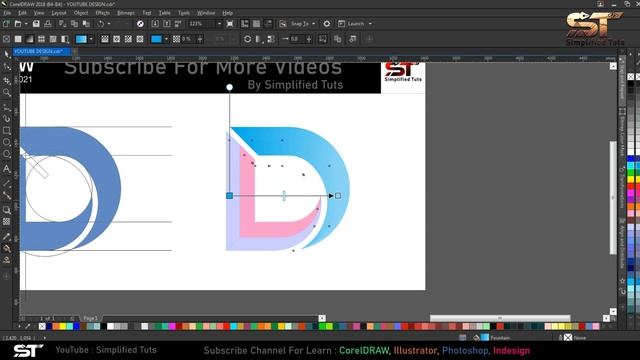Click the New document icon
This screenshot has width=640, height=360.
tap(6, 24)
